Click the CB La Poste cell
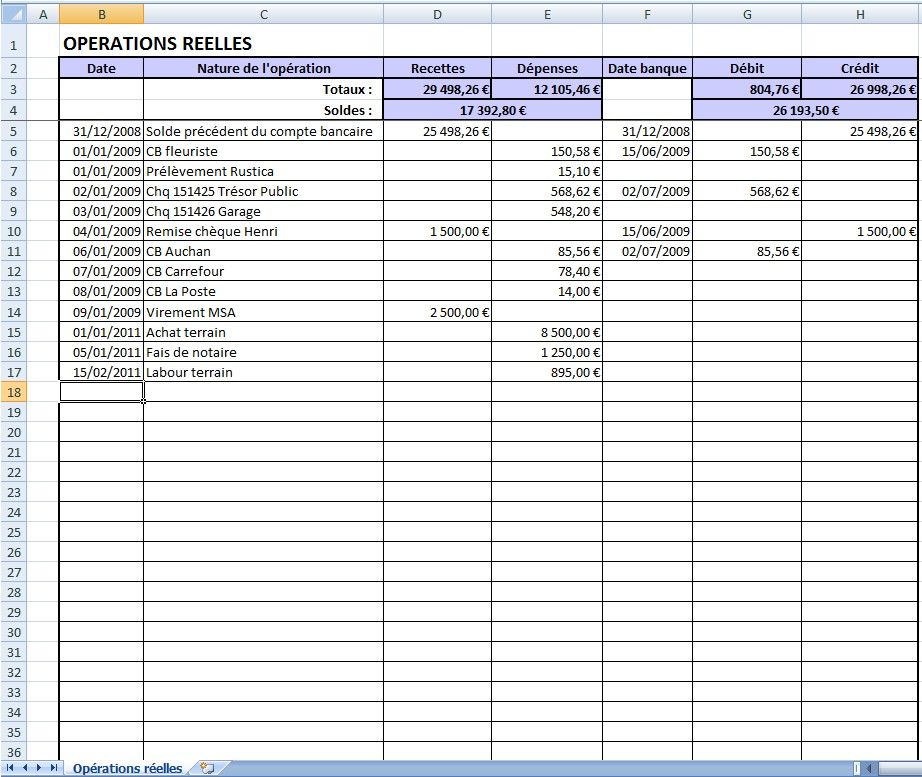922x777 pixels. pyautogui.click(x=263, y=291)
